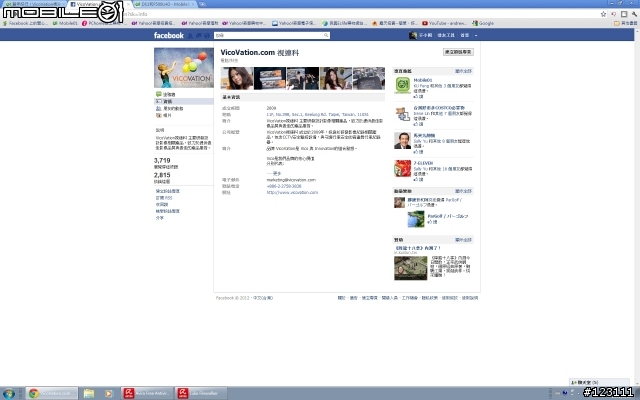640x400 pixels.
Task: Open the first strip photo of woman's face
Action: click(x=237, y=78)
